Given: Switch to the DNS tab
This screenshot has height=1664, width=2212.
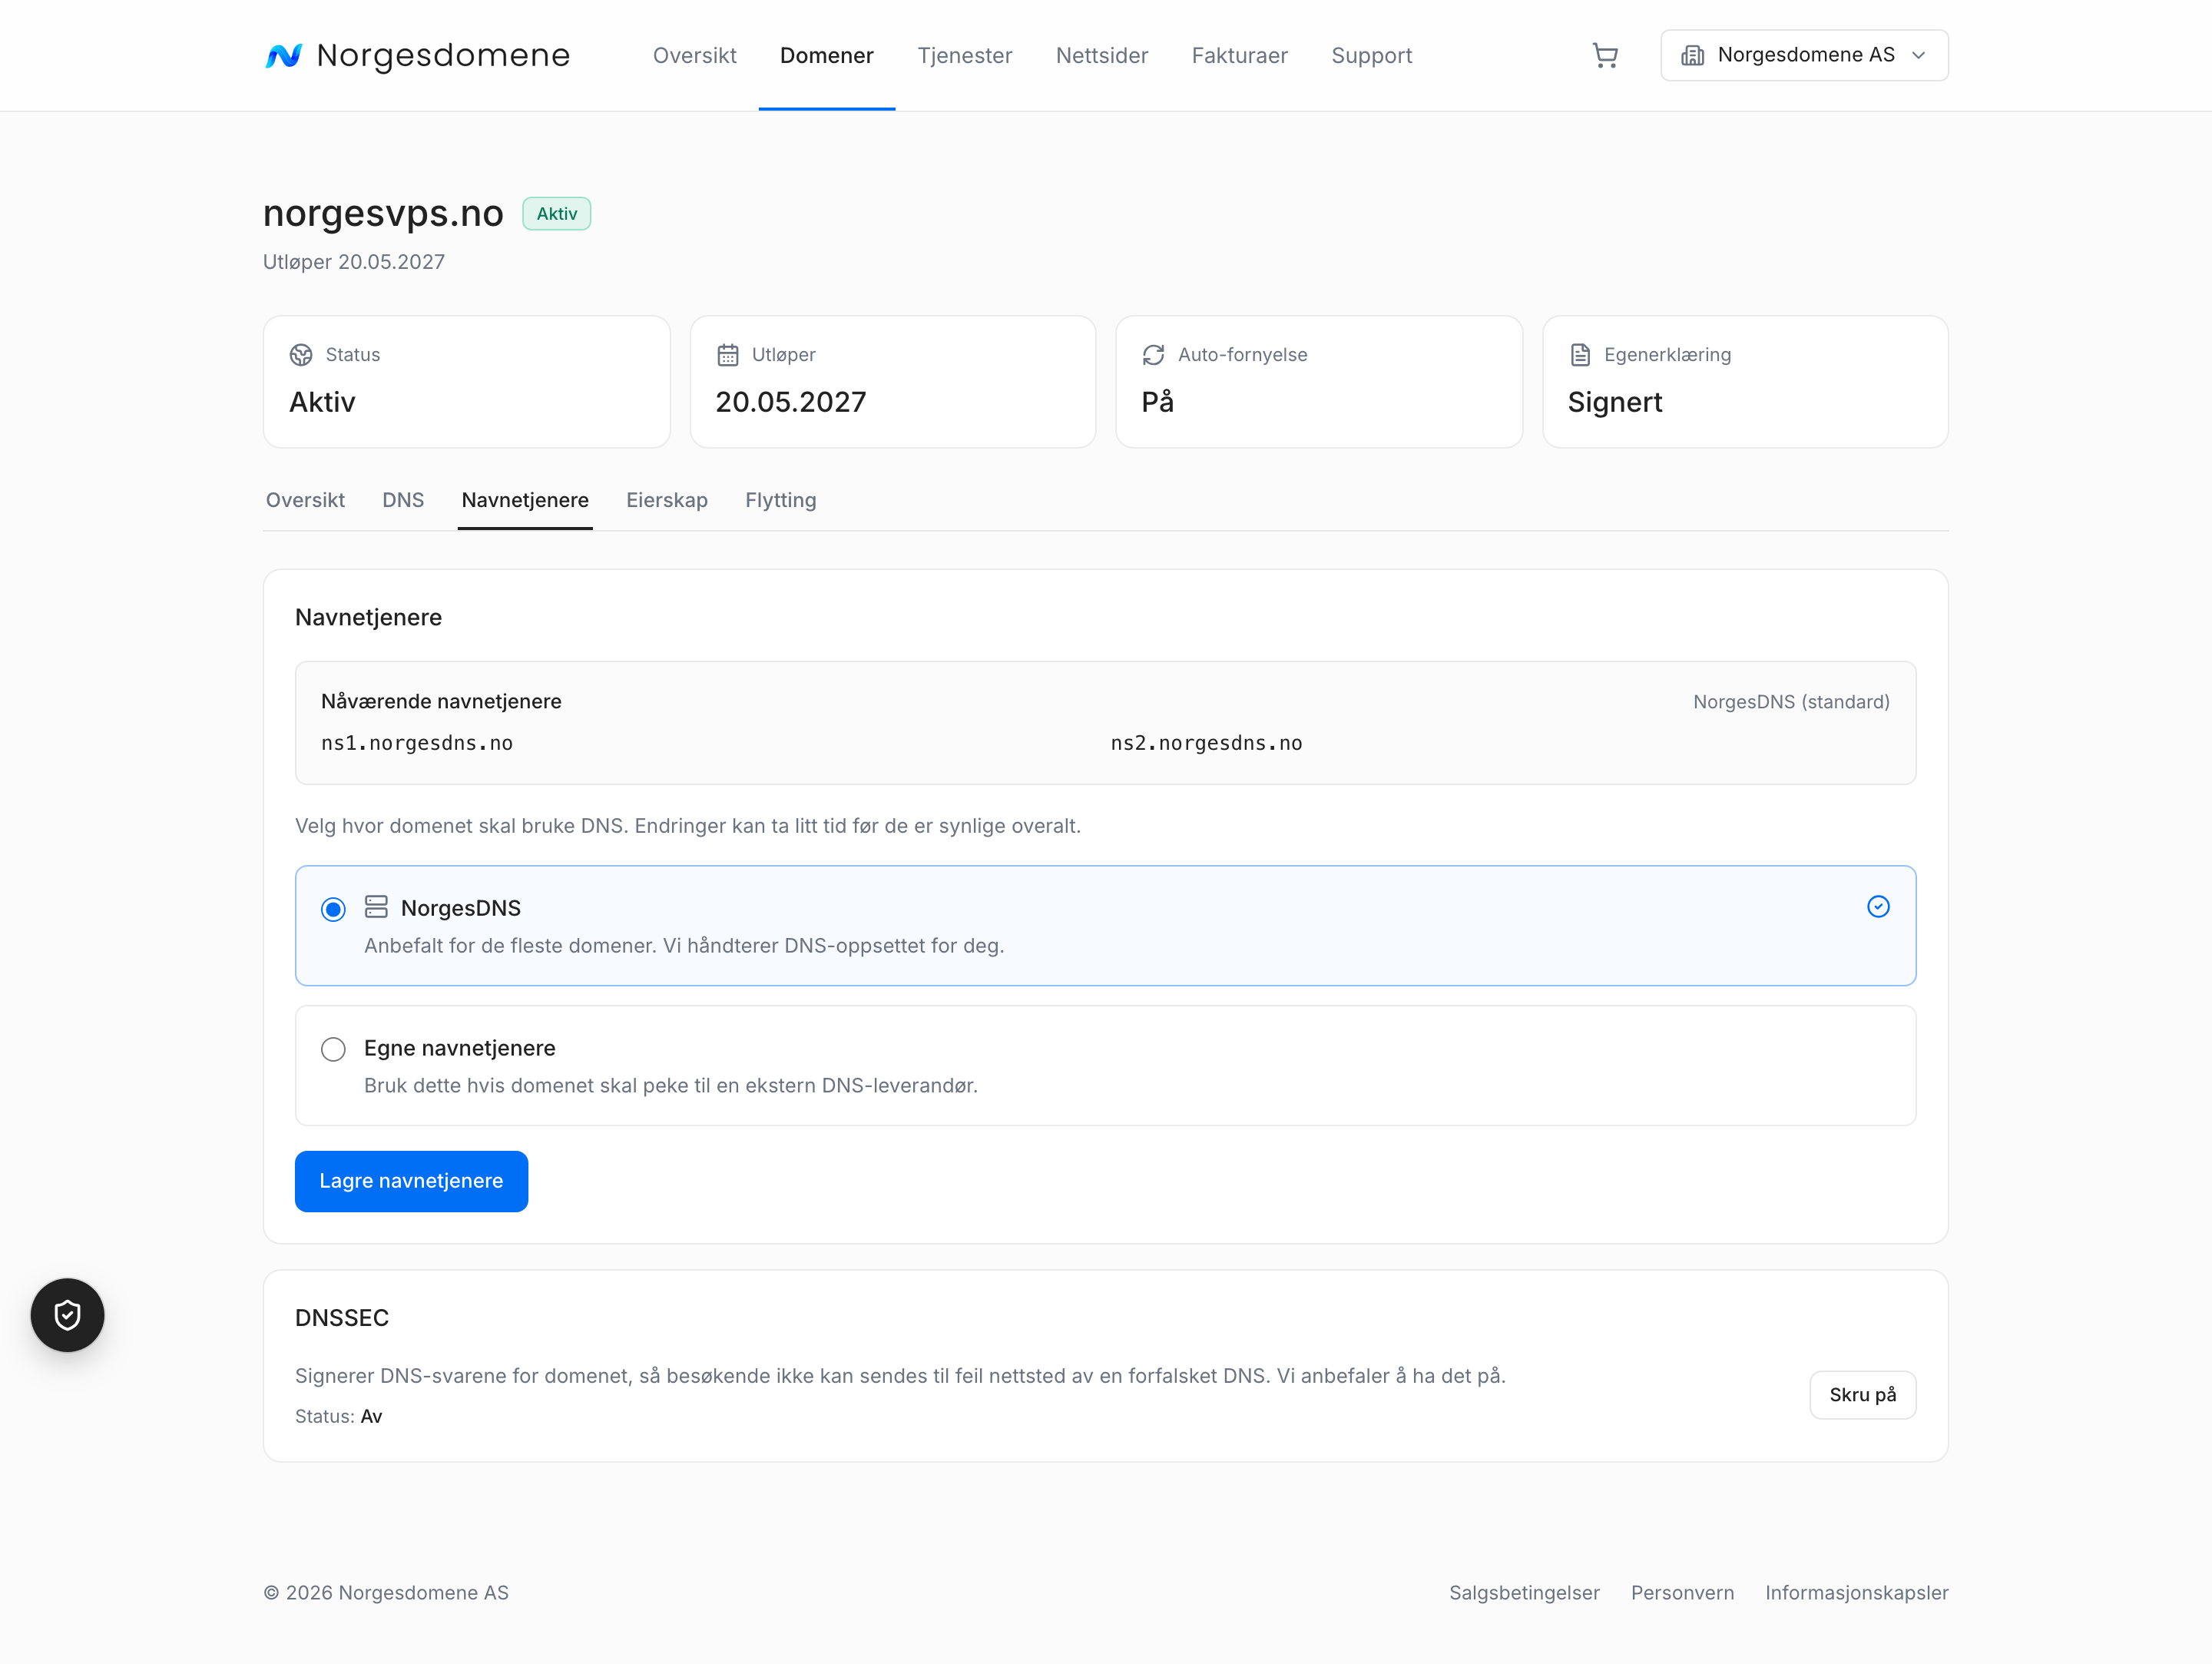Looking at the screenshot, I should pos(403,500).
